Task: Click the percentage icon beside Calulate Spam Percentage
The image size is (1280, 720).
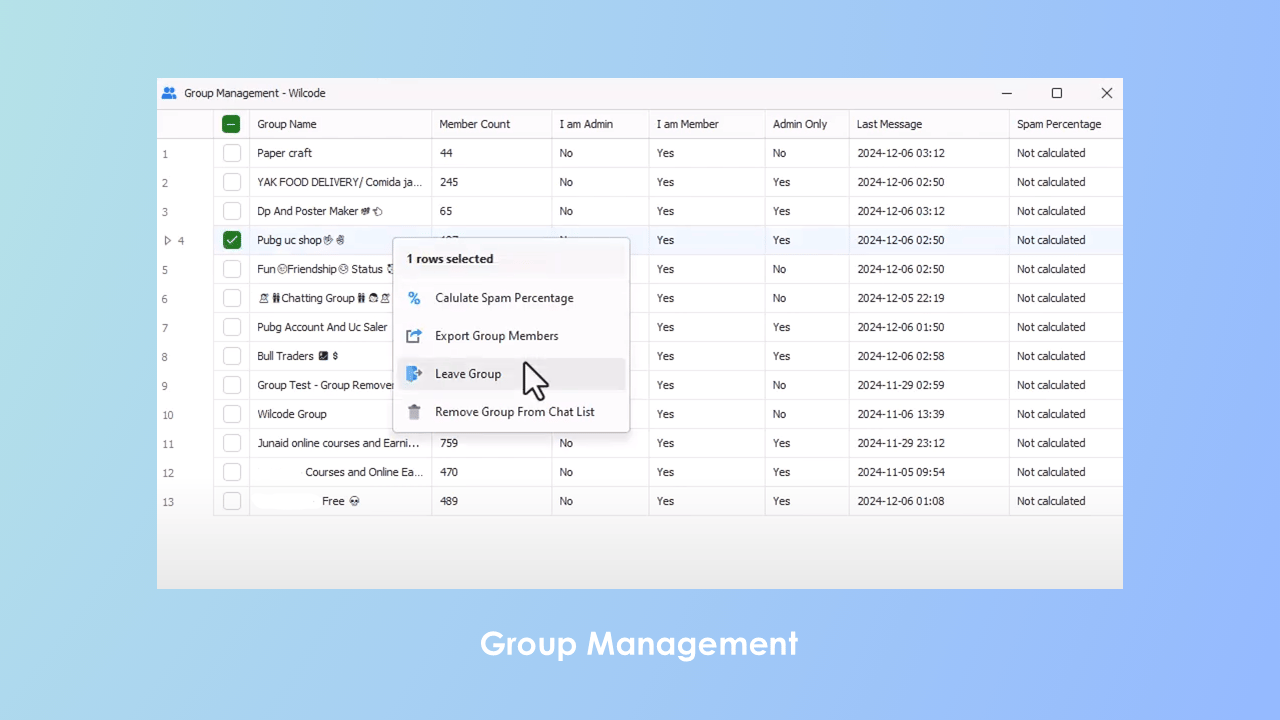Action: click(414, 297)
